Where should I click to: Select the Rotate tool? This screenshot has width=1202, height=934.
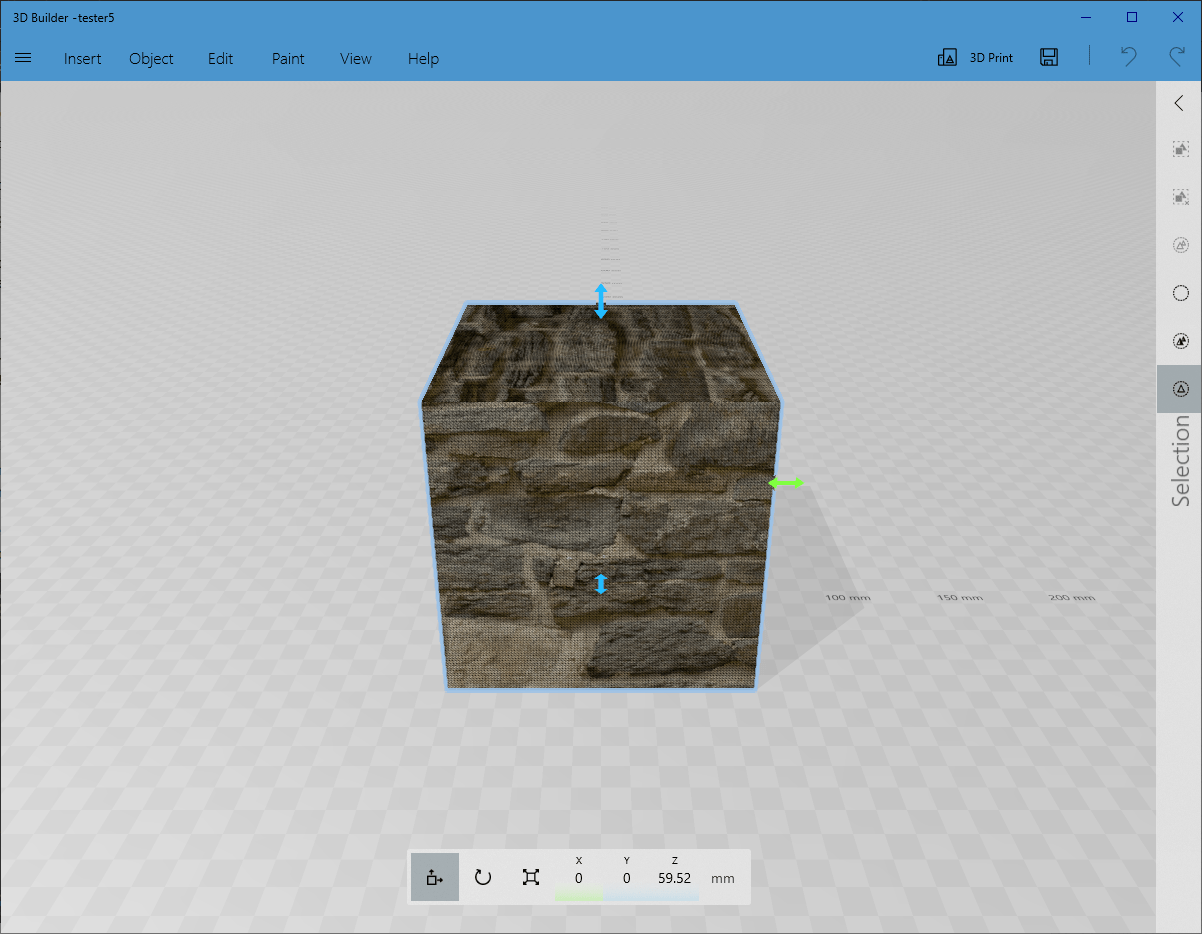[x=482, y=877]
